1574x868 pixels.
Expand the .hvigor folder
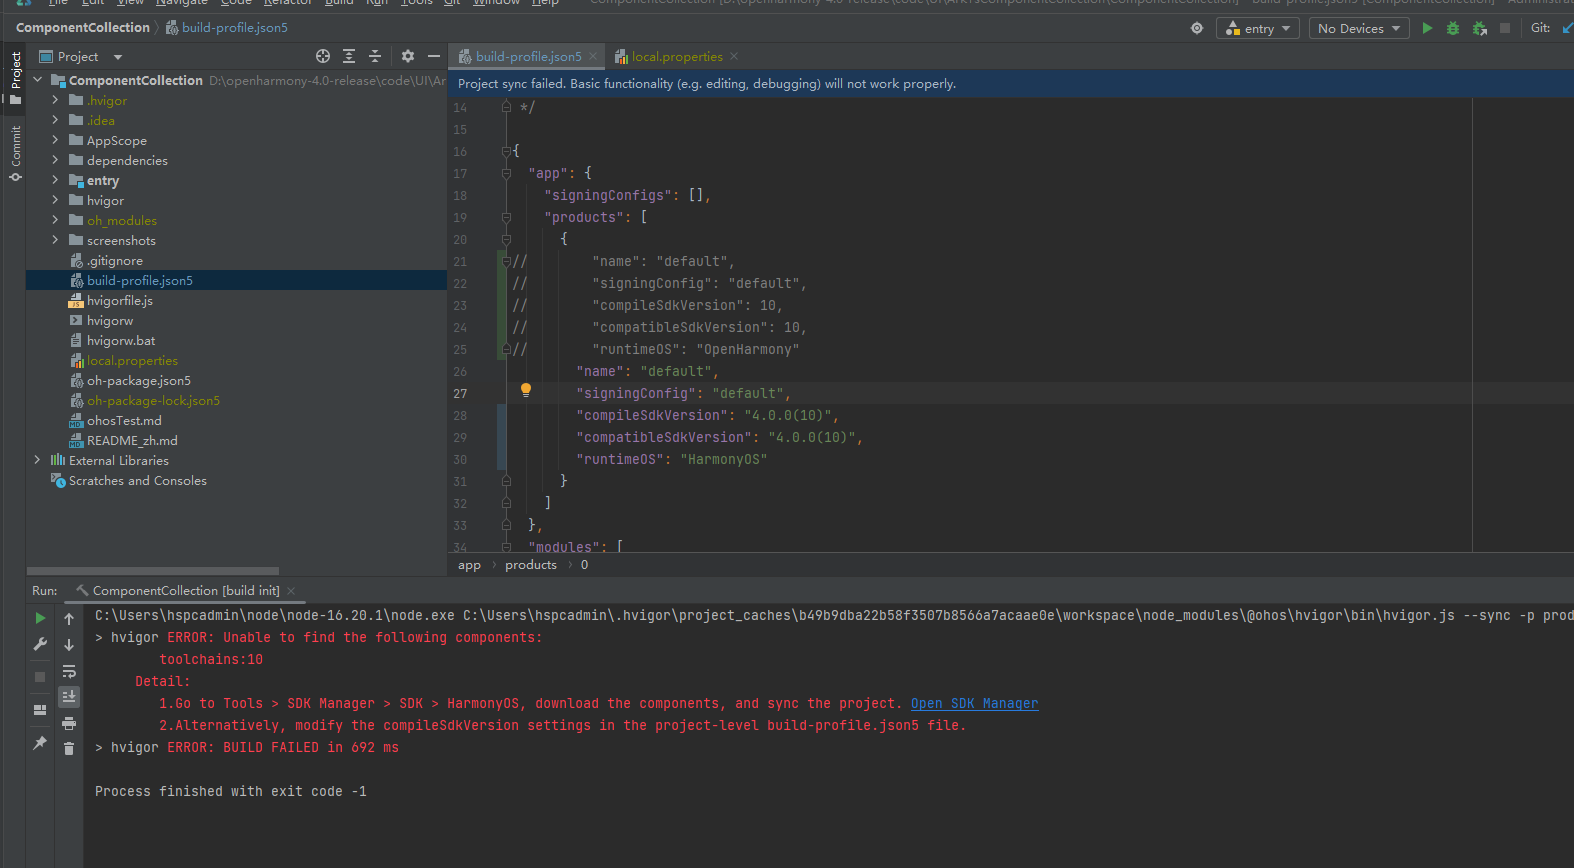click(x=55, y=100)
